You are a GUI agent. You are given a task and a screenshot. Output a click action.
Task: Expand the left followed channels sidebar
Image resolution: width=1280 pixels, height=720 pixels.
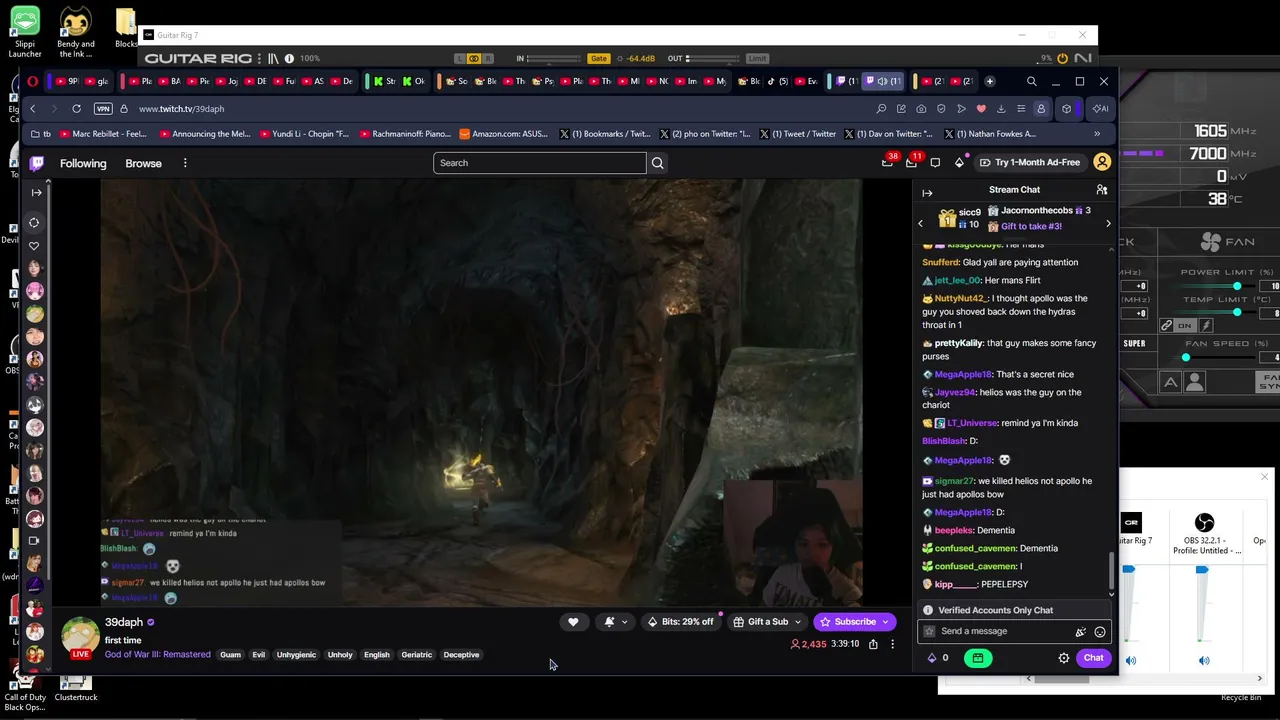[36, 192]
